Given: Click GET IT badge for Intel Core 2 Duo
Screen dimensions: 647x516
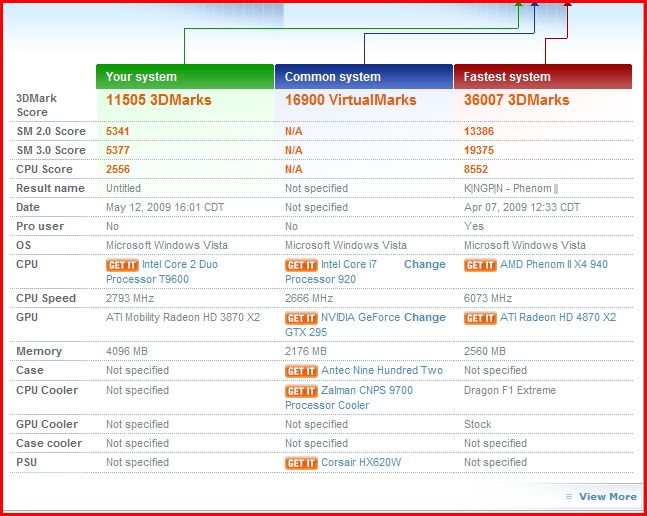Looking at the screenshot, I should tap(122, 265).
